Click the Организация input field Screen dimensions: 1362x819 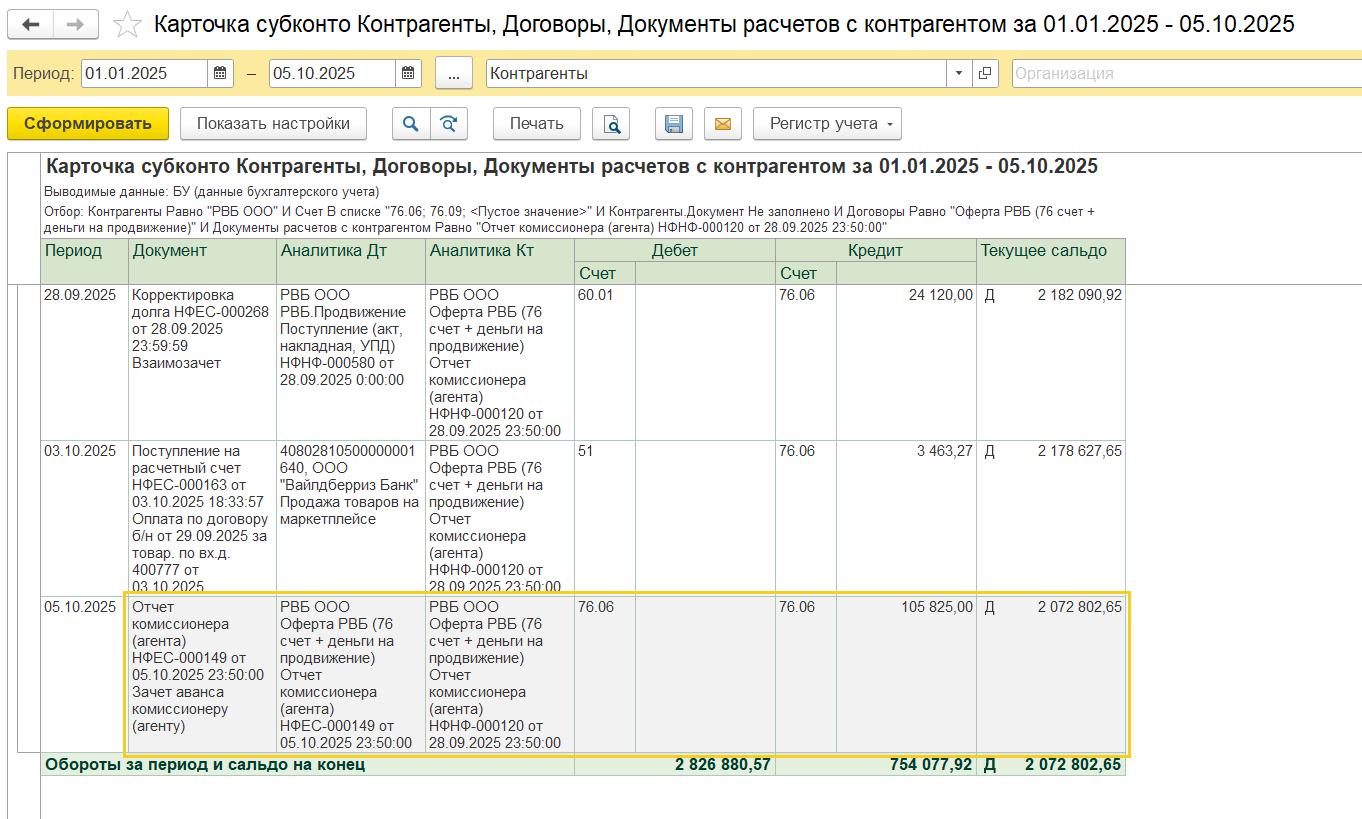click(1185, 73)
